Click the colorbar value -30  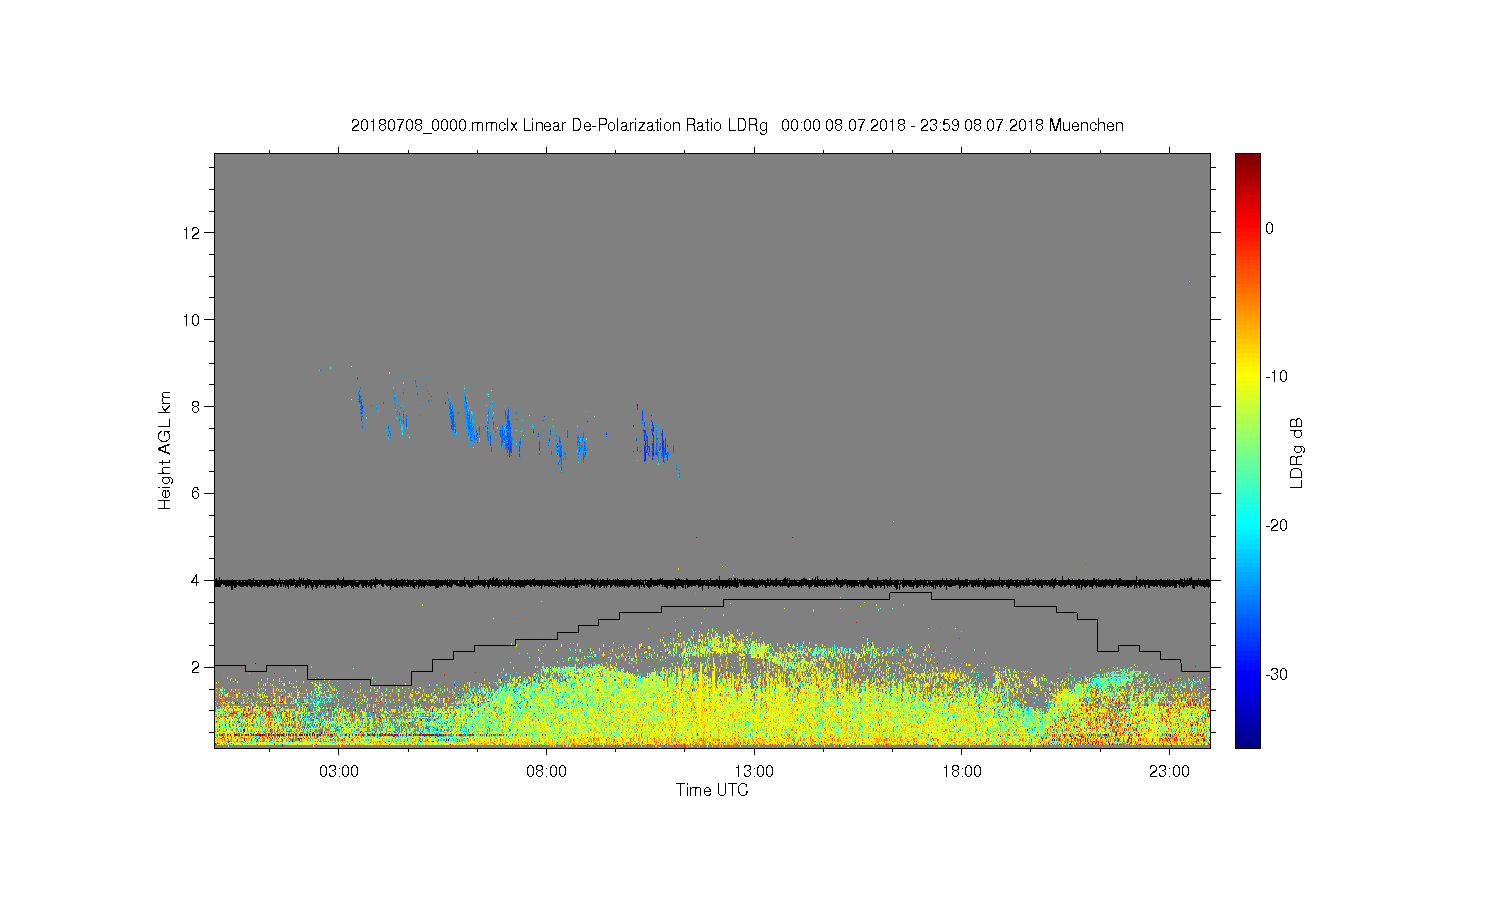tap(1276, 675)
